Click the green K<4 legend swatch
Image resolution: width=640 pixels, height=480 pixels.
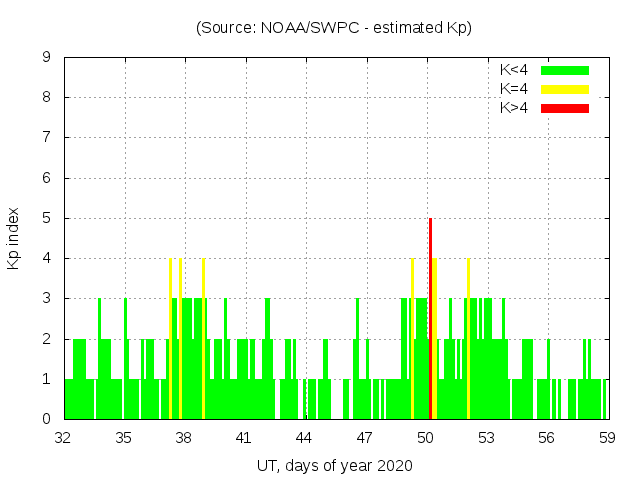click(x=565, y=70)
